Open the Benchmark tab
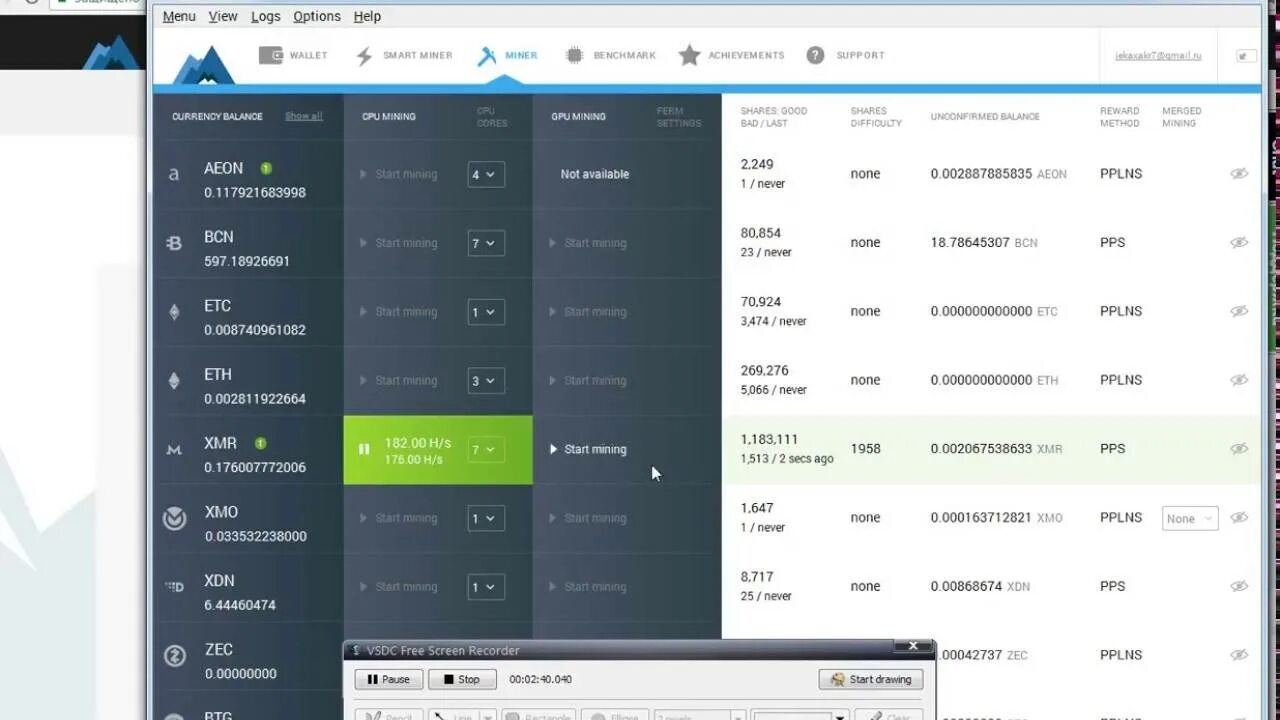This screenshot has height=720, width=1280. pos(610,56)
